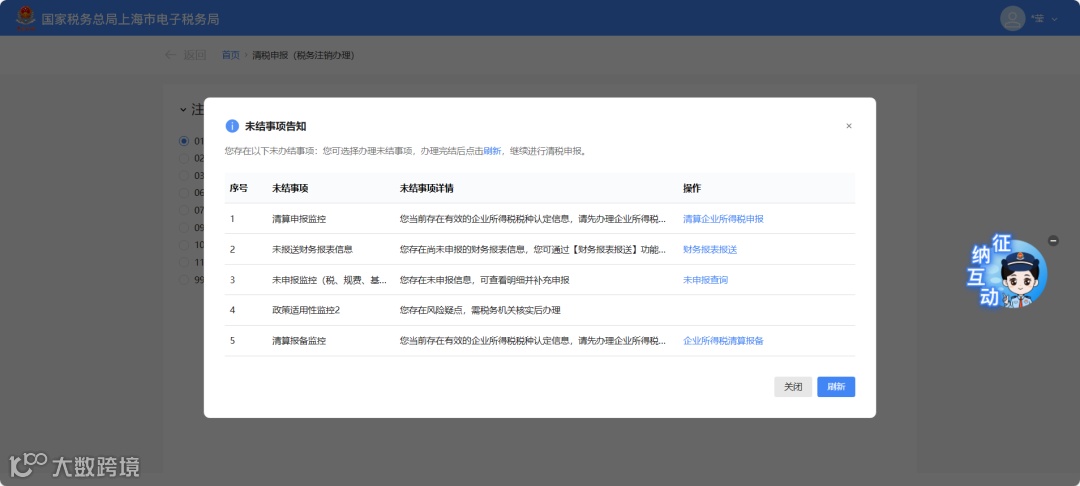Click 您存在尚未申报的财务报表信息 detail text
This screenshot has width=1080, height=486.
(x=532, y=250)
